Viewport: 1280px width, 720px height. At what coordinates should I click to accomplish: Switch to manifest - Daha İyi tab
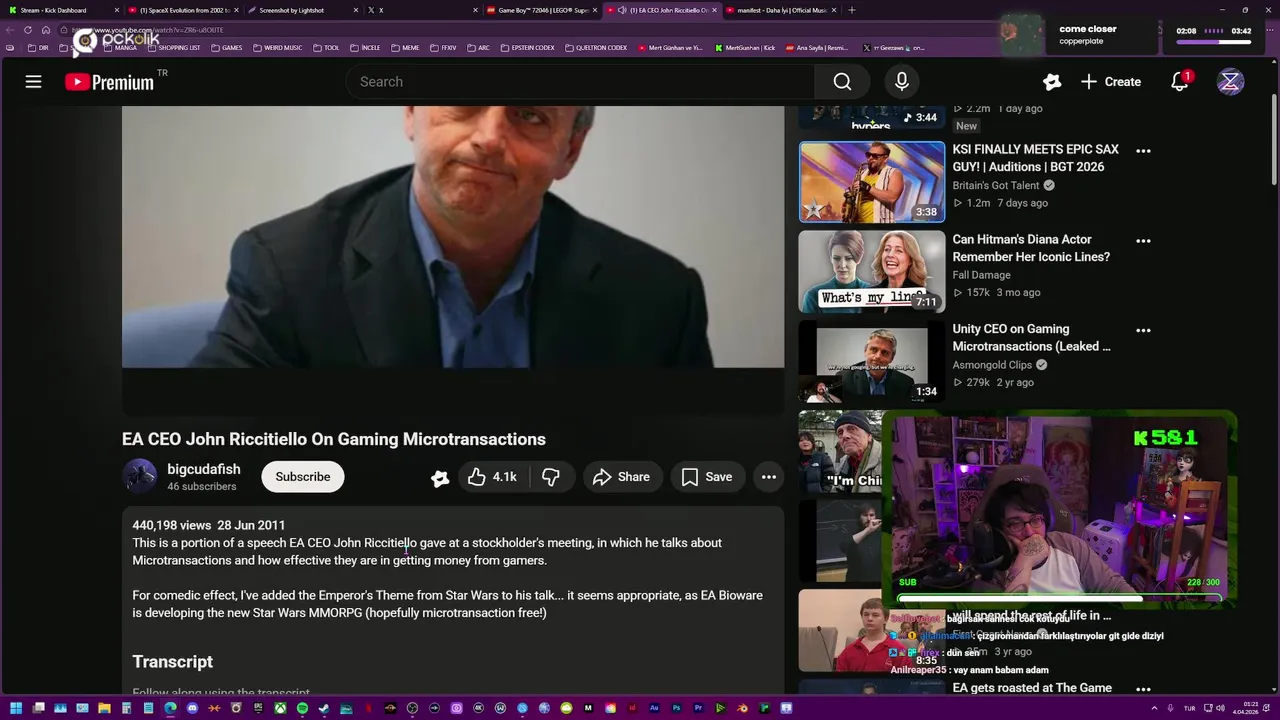tap(780, 10)
